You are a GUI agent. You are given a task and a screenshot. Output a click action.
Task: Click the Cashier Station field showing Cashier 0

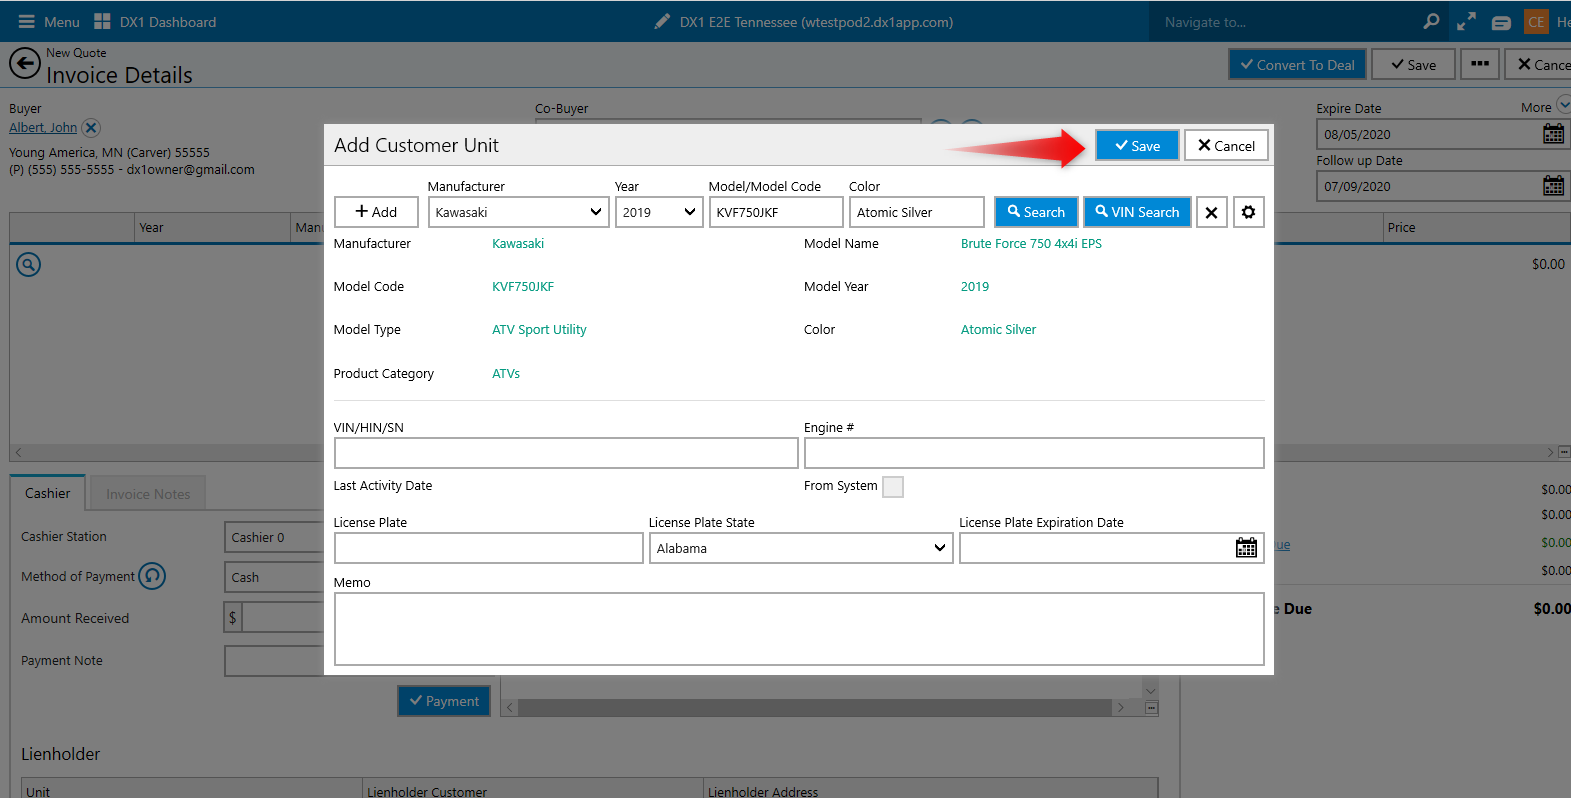[x=274, y=537]
